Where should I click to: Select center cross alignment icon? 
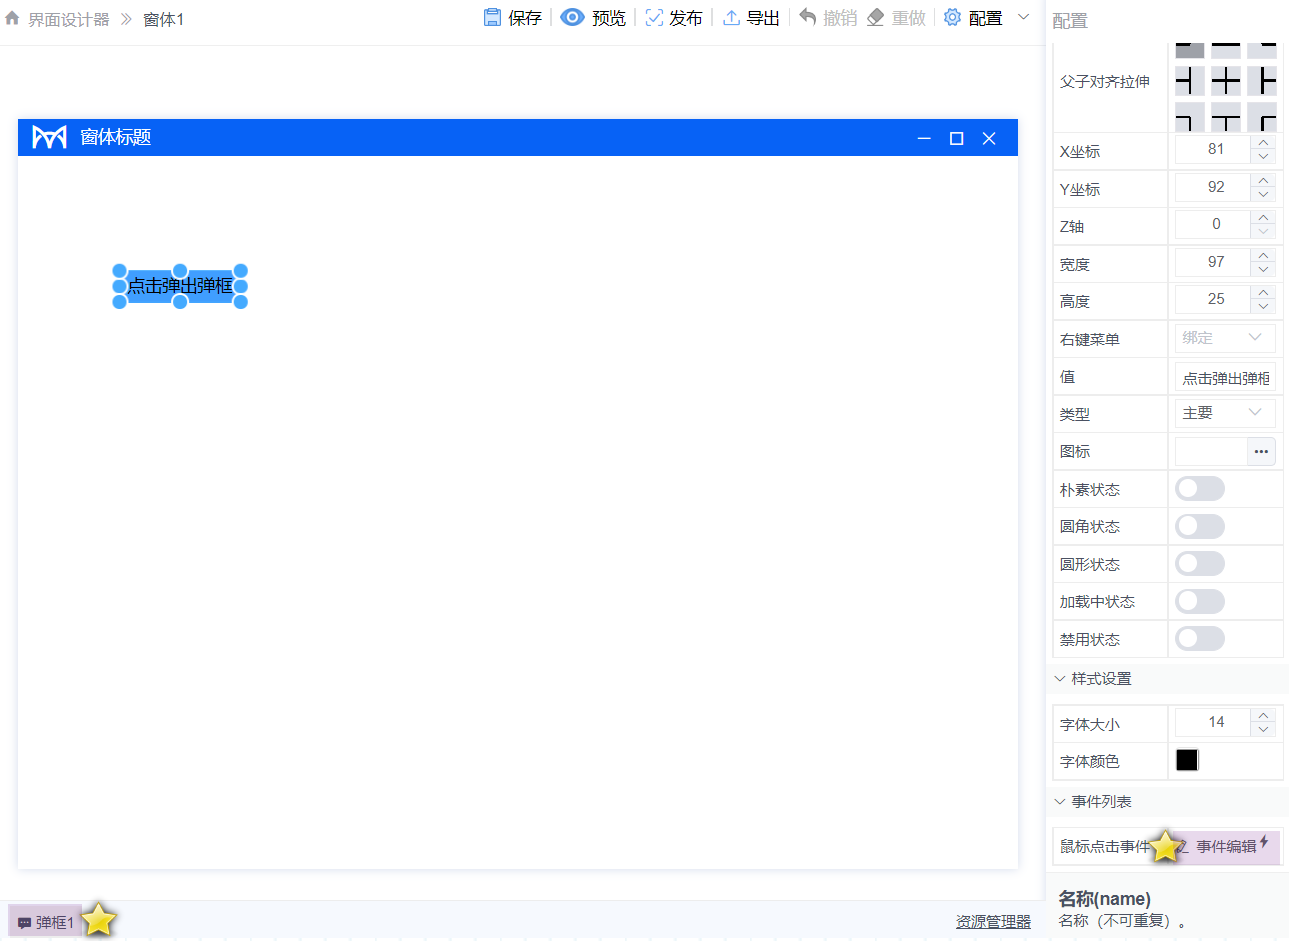click(1225, 81)
